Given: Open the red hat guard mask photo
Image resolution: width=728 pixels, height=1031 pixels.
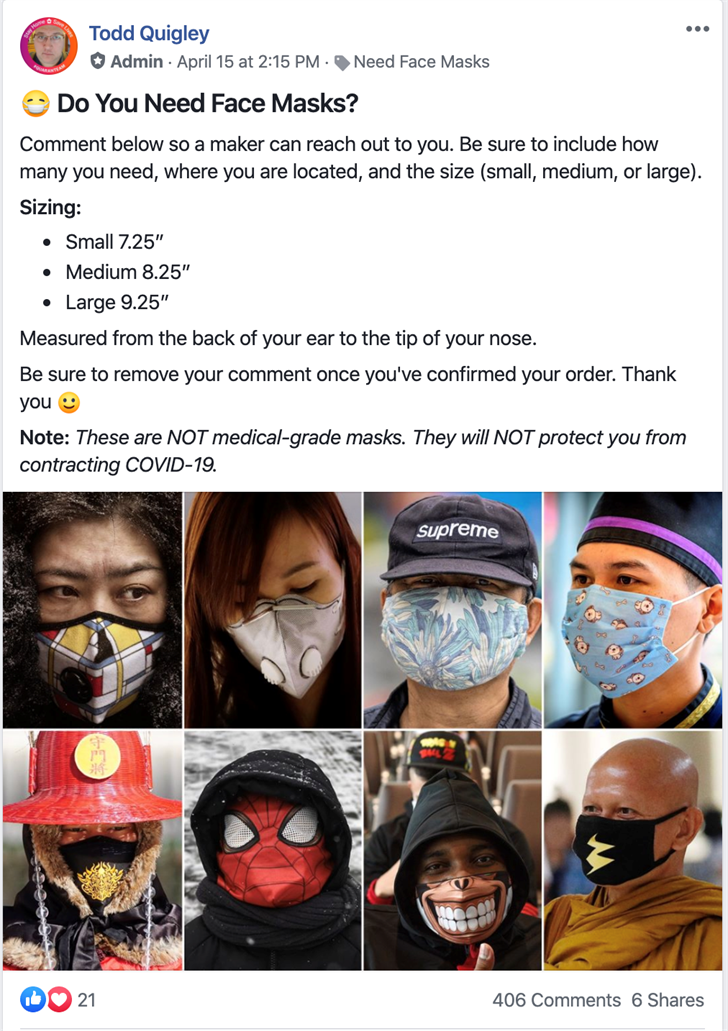Looking at the screenshot, I should [92, 850].
